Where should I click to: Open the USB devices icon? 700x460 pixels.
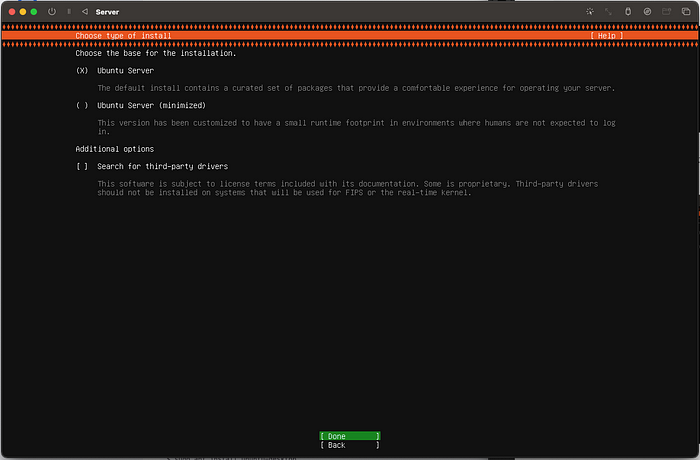[628, 12]
